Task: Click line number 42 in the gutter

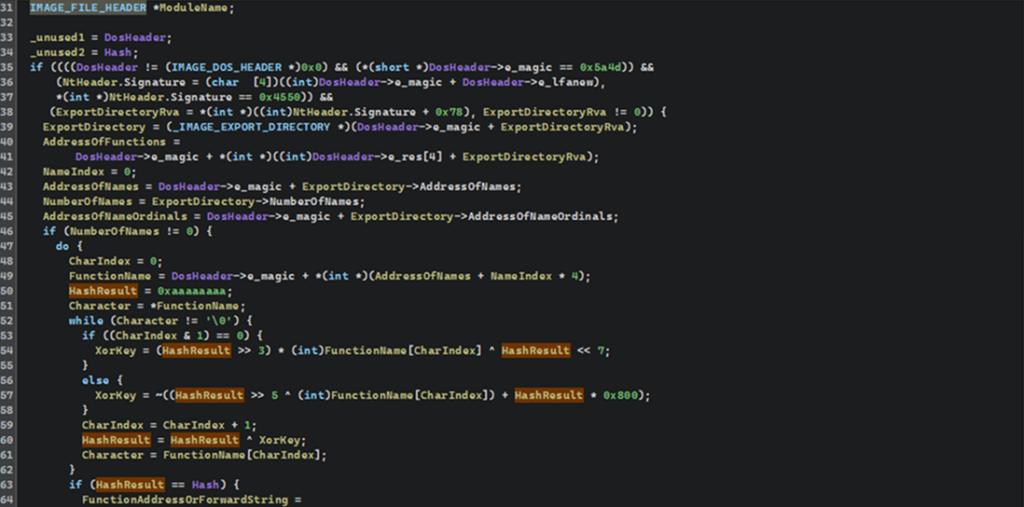Action: [x=8, y=172]
